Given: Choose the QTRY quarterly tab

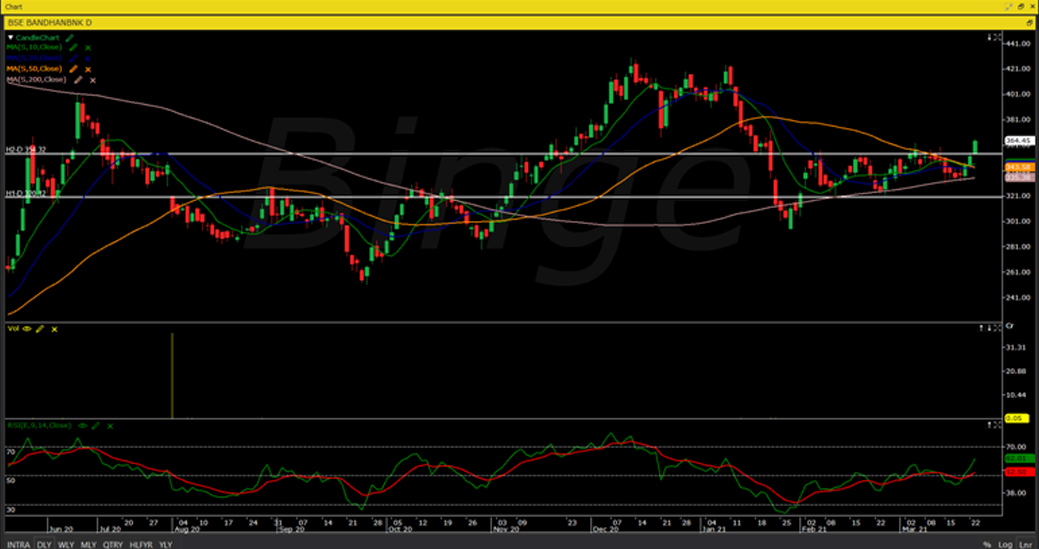Looking at the screenshot, I should (113, 544).
